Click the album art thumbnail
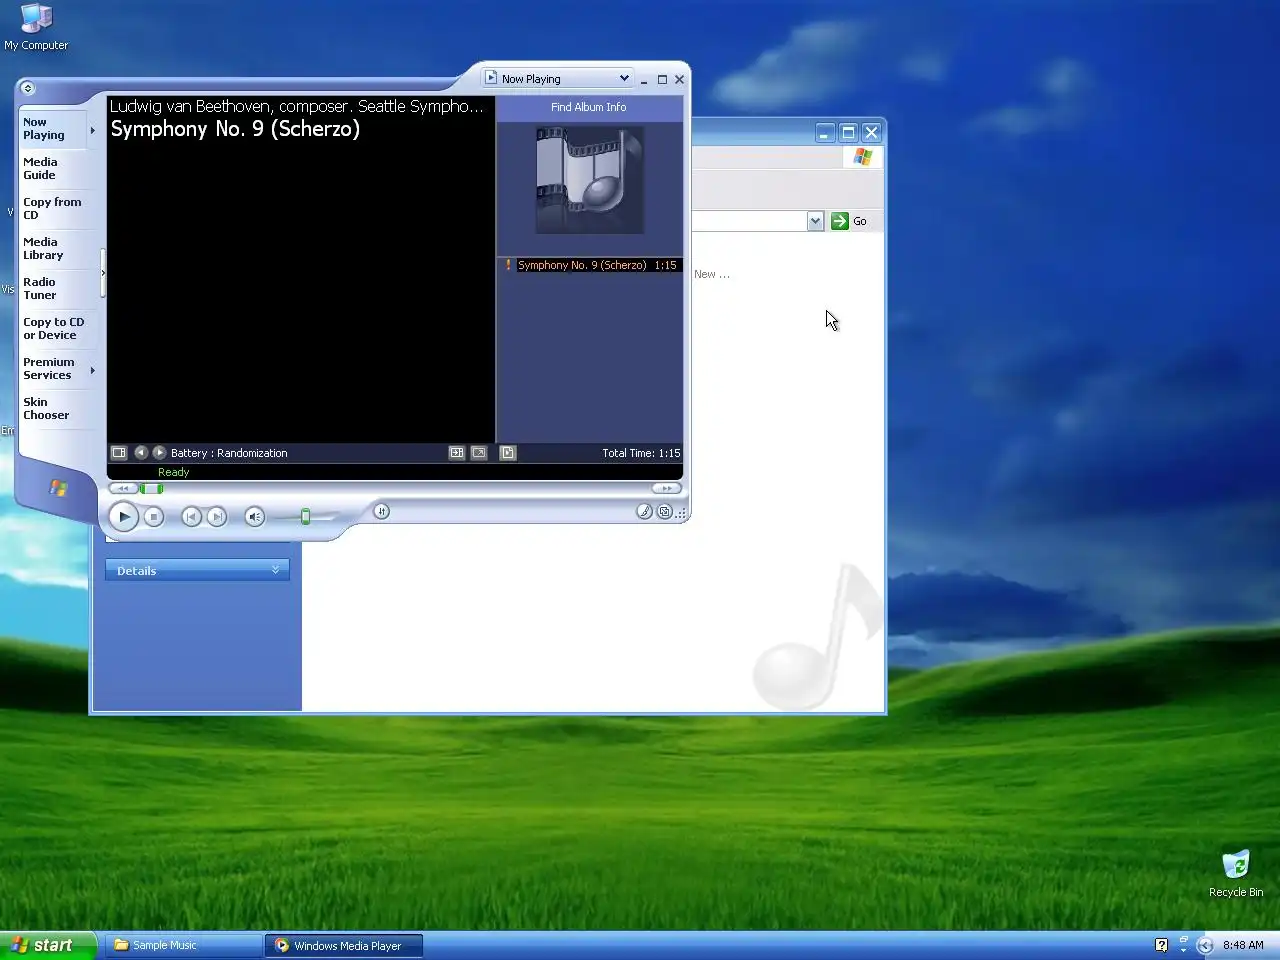The image size is (1280, 960). coord(590,180)
